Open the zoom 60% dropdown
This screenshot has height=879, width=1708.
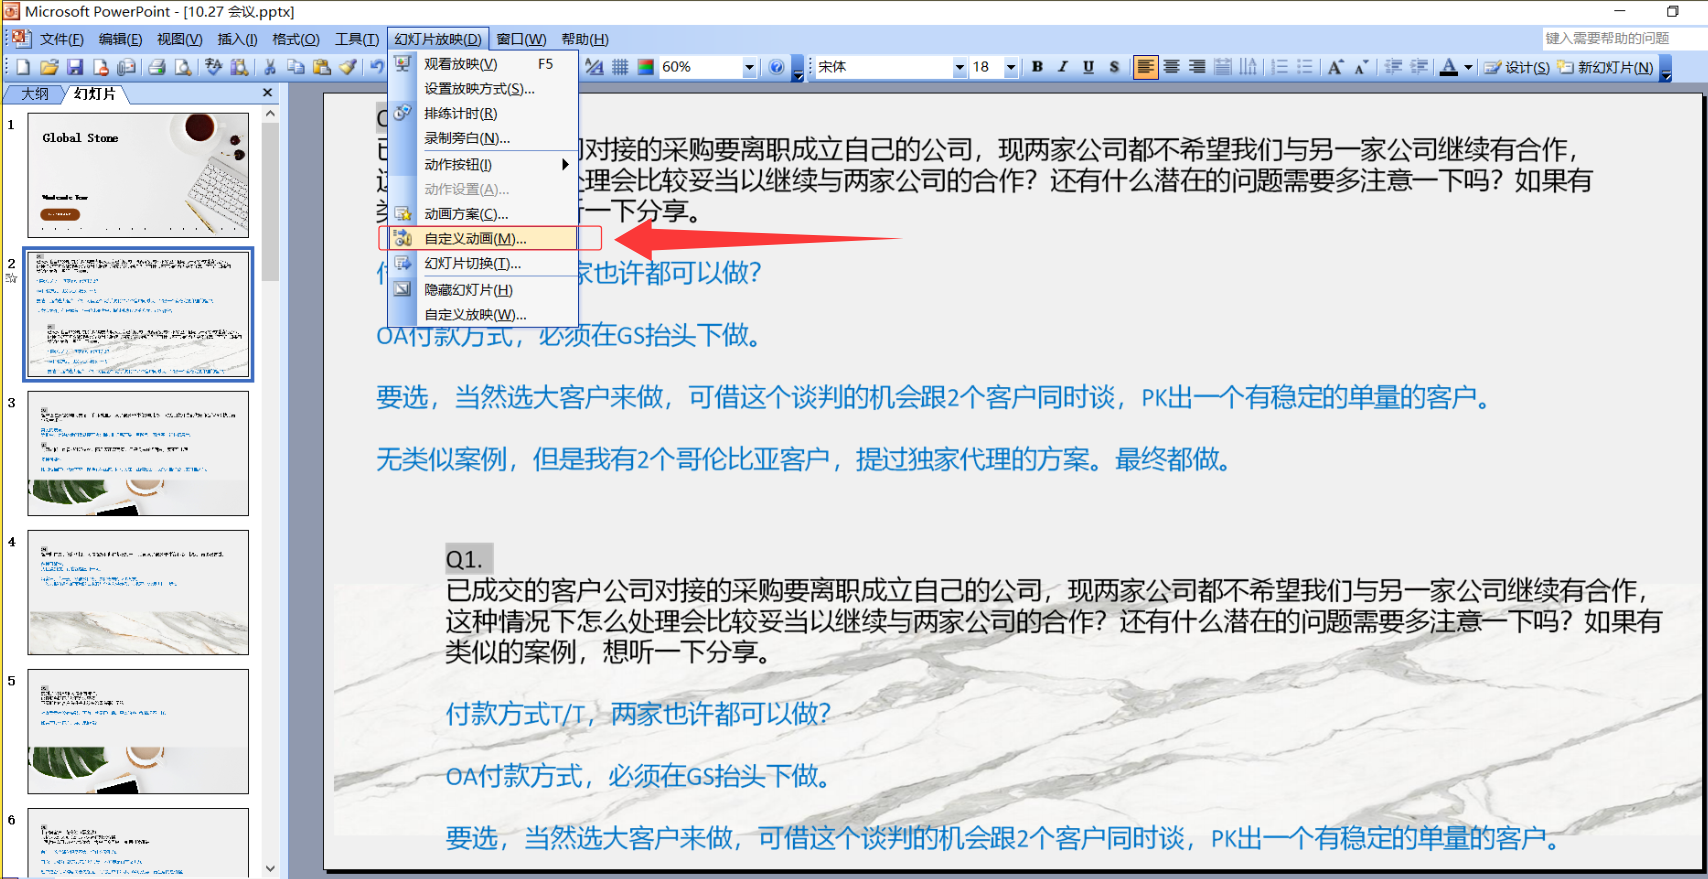[749, 67]
